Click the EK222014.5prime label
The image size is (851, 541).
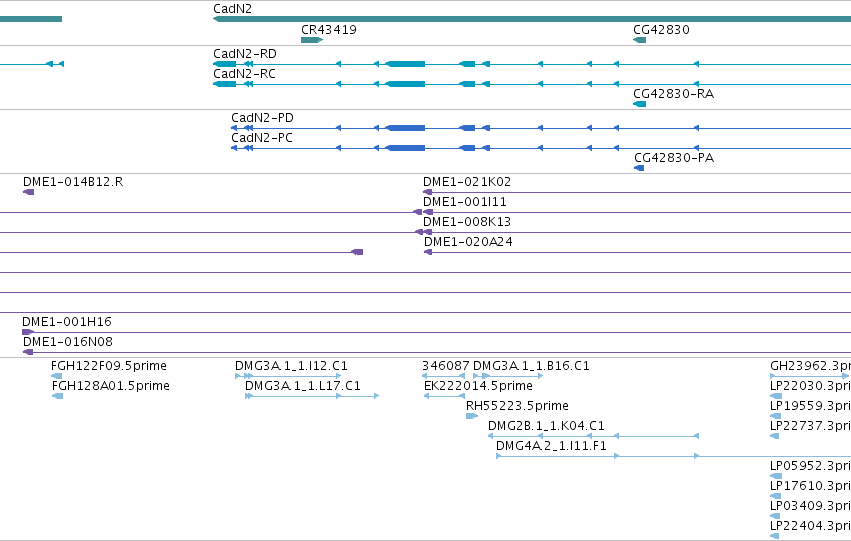[478, 386]
